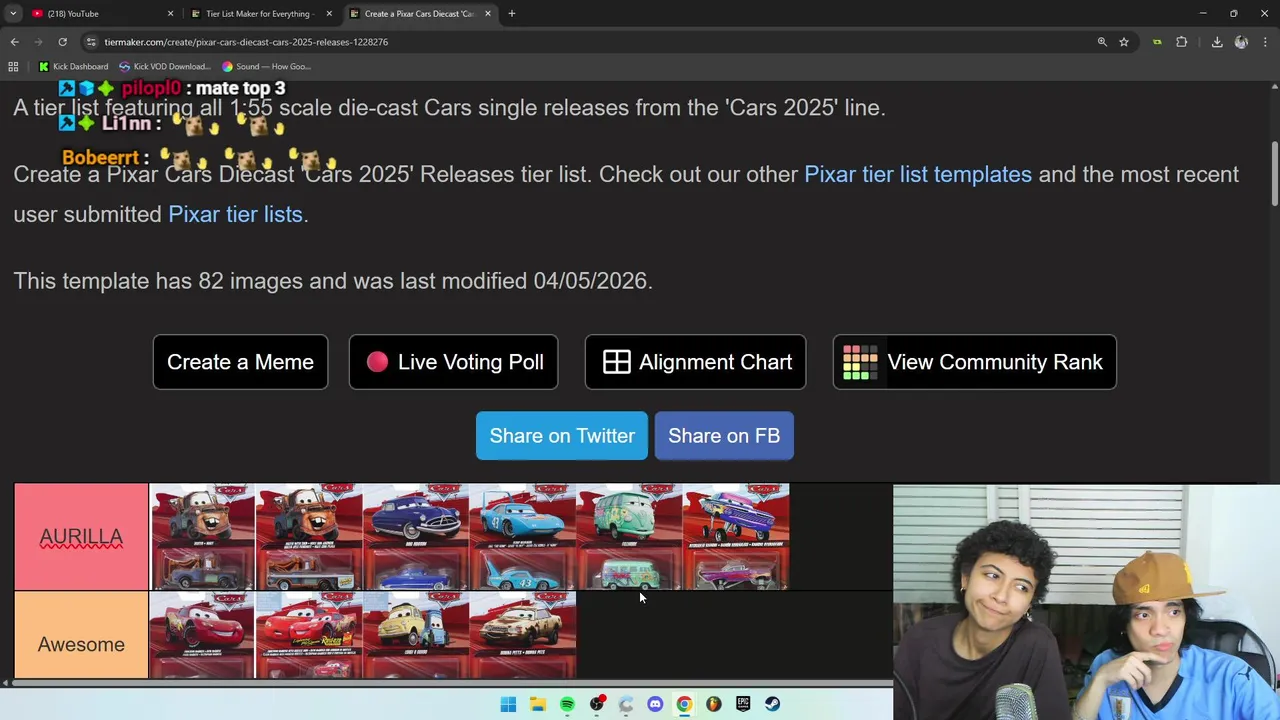1280x720 pixels.
Task: Select The King number 43 car thumbnail
Action: [523, 537]
